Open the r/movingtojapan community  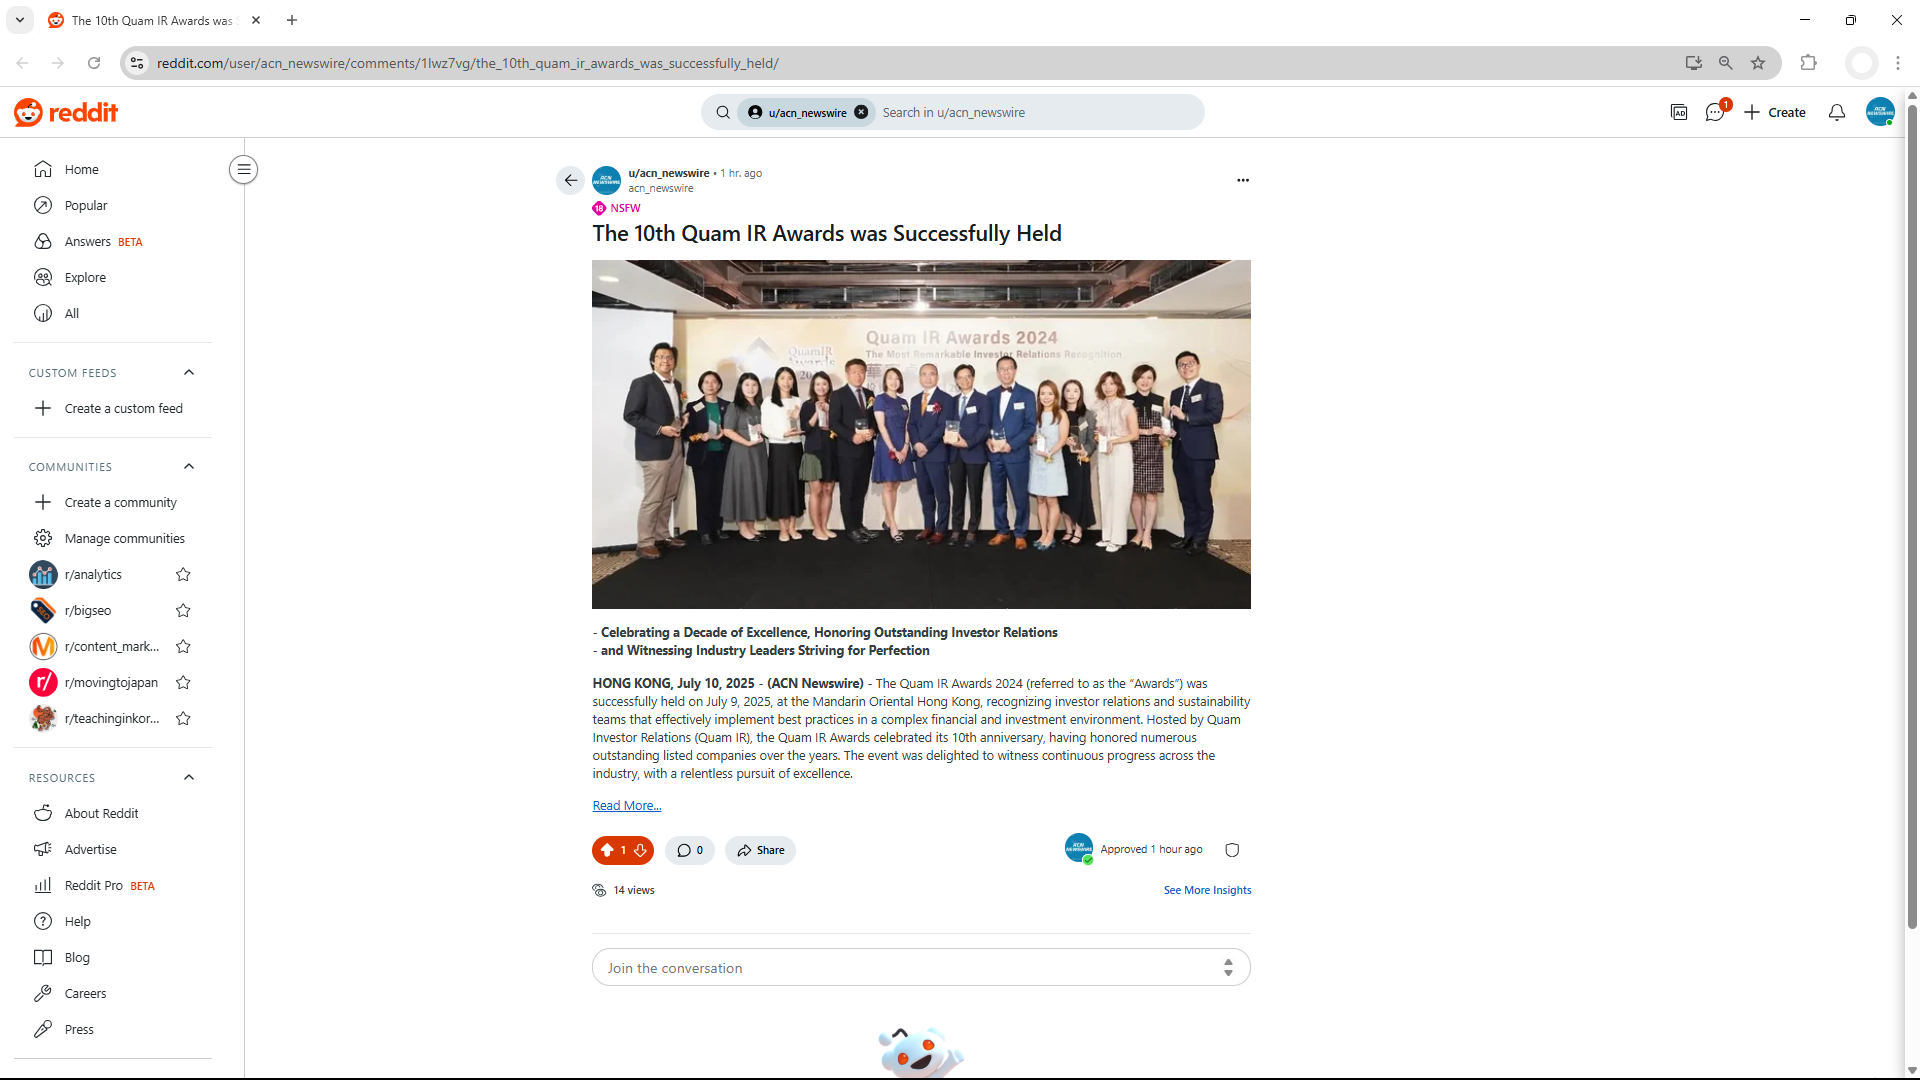click(111, 682)
